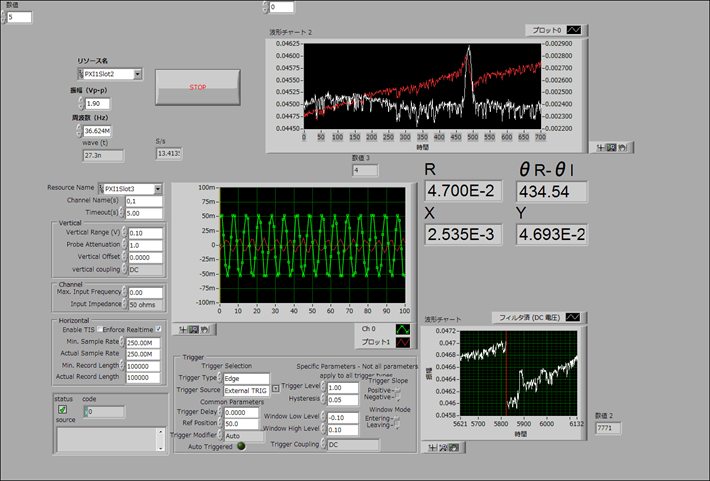Select pan hand tool in green waveform palette
The image size is (710, 481).
pos(203,328)
